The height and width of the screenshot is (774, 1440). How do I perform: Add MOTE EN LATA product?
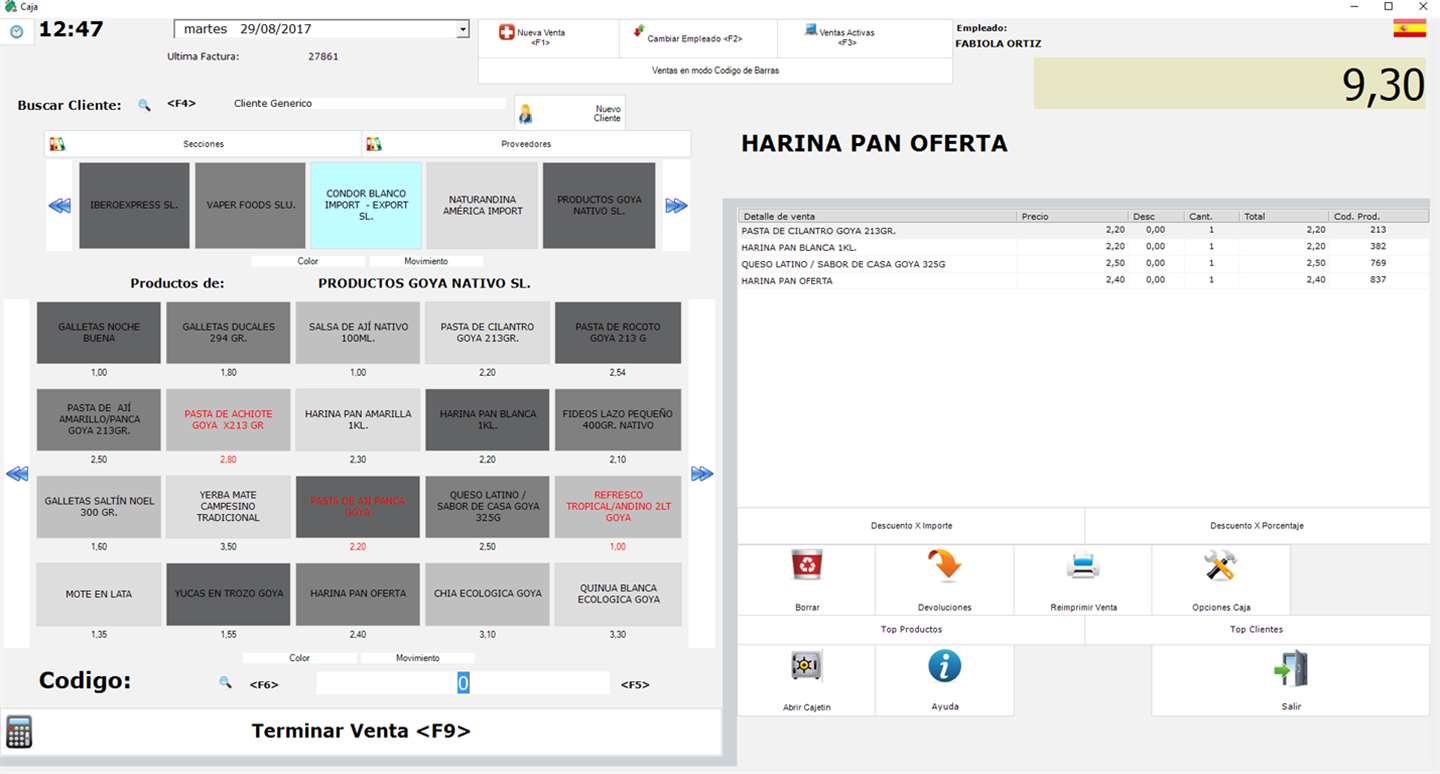click(x=99, y=594)
